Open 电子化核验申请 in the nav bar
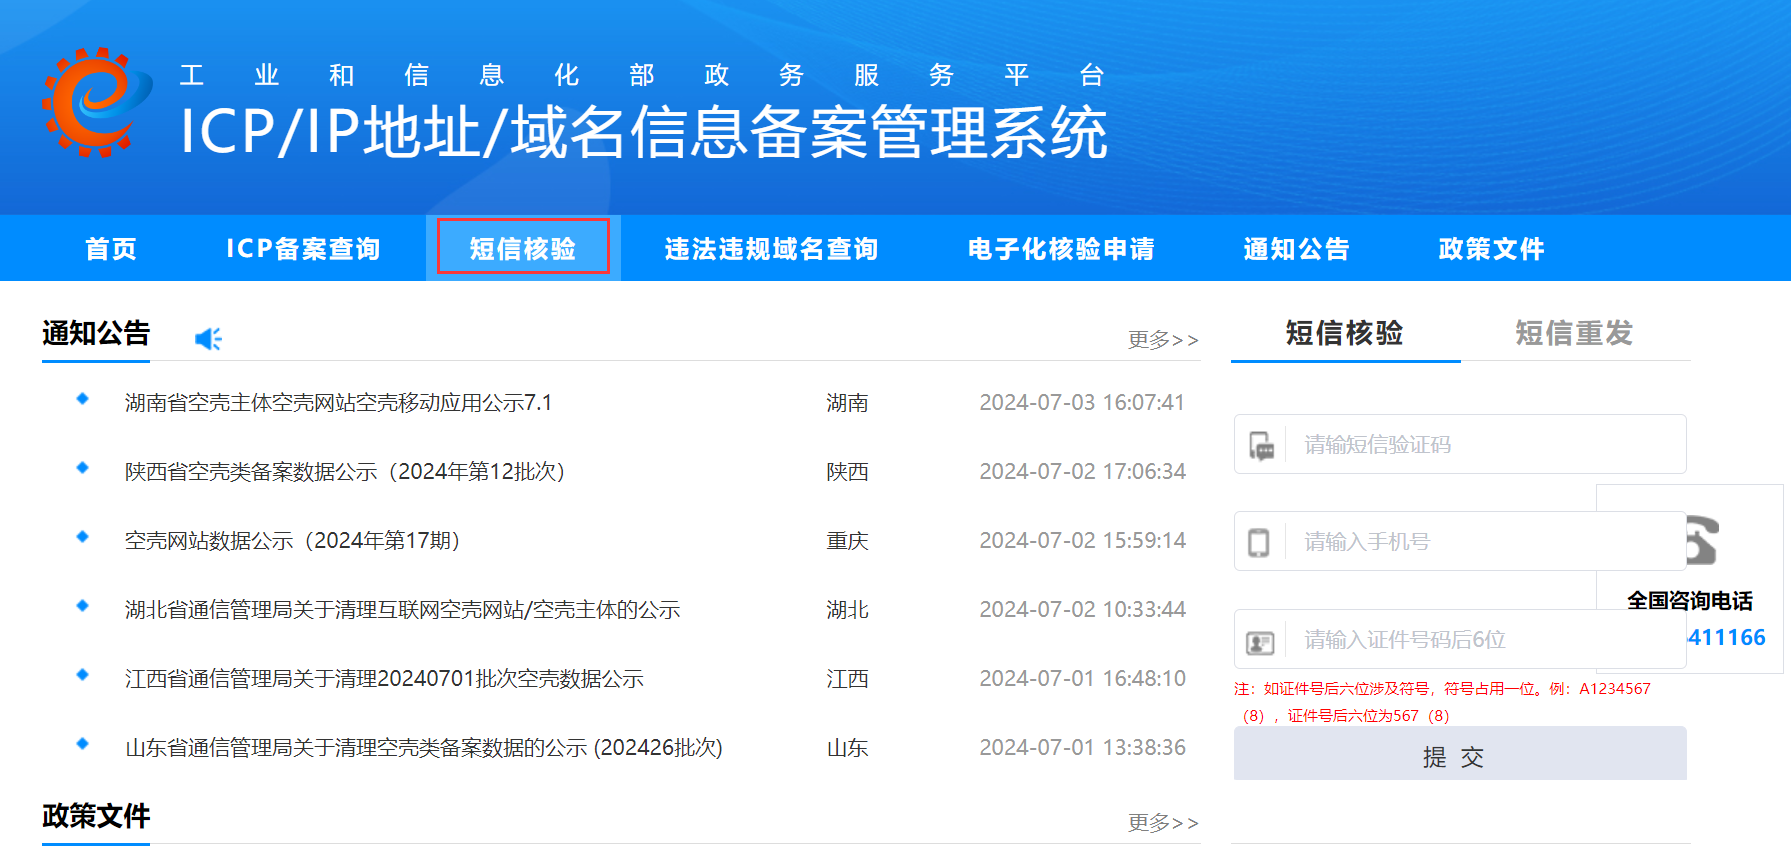1791x854 pixels. tap(1061, 249)
